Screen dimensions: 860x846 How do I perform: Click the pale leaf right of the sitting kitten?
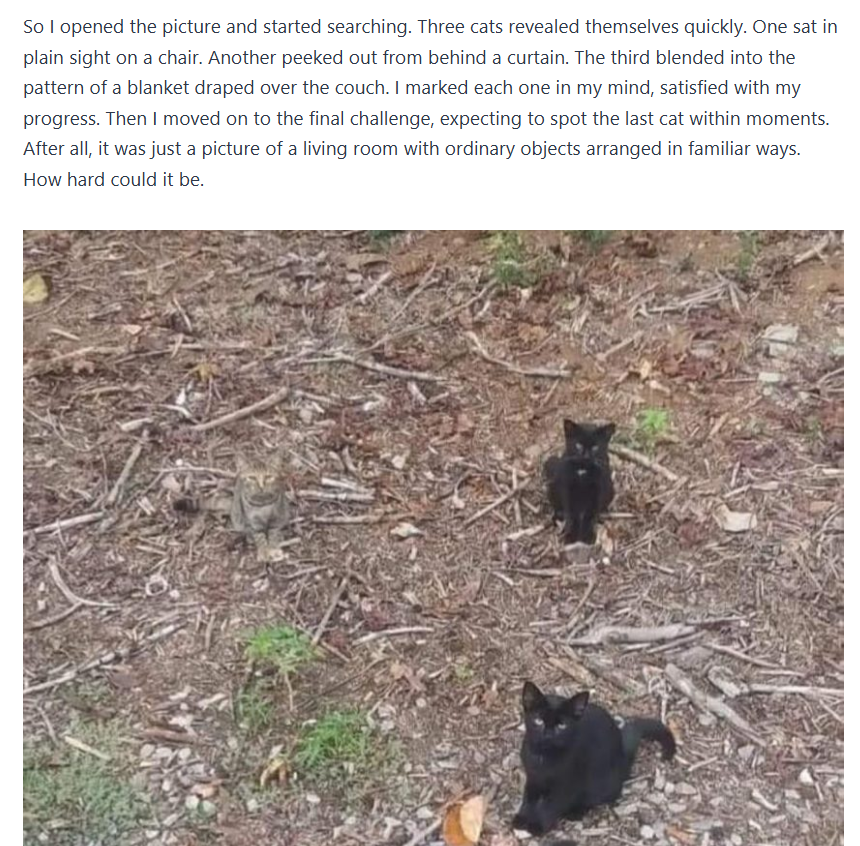[737, 518]
